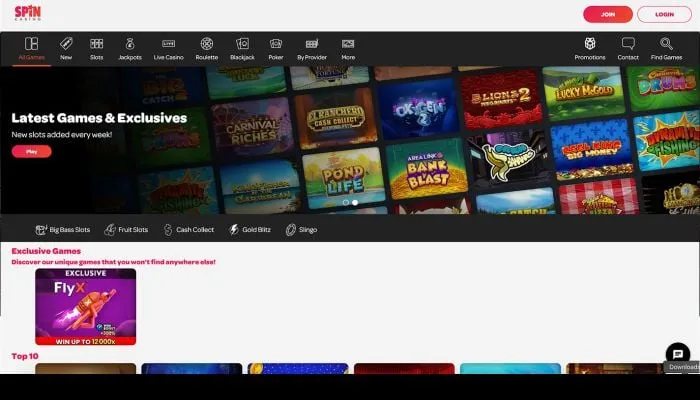Open the Bank Blast game tile
This screenshot has width=700, height=400.
pyautogui.click(x=427, y=168)
